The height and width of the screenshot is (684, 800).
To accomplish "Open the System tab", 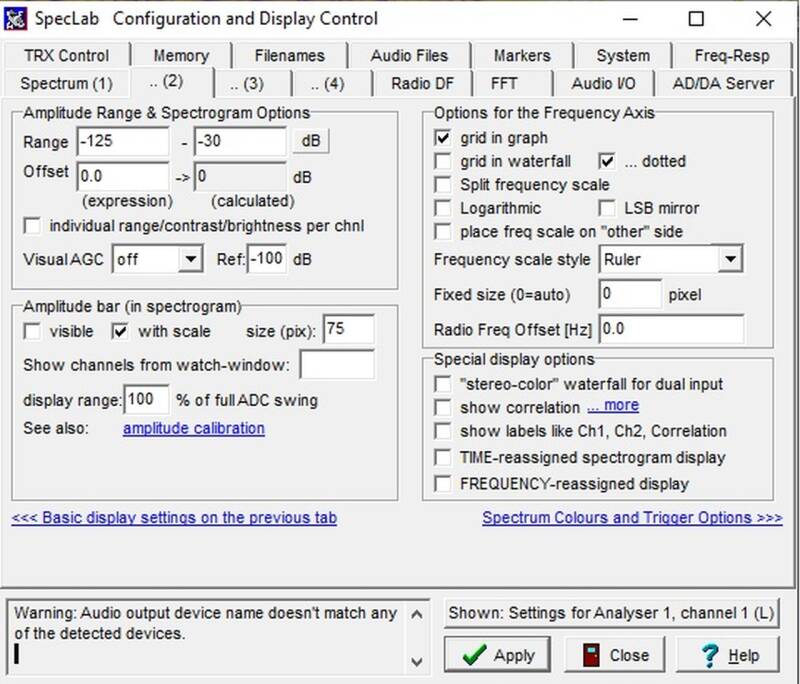I will (x=623, y=55).
